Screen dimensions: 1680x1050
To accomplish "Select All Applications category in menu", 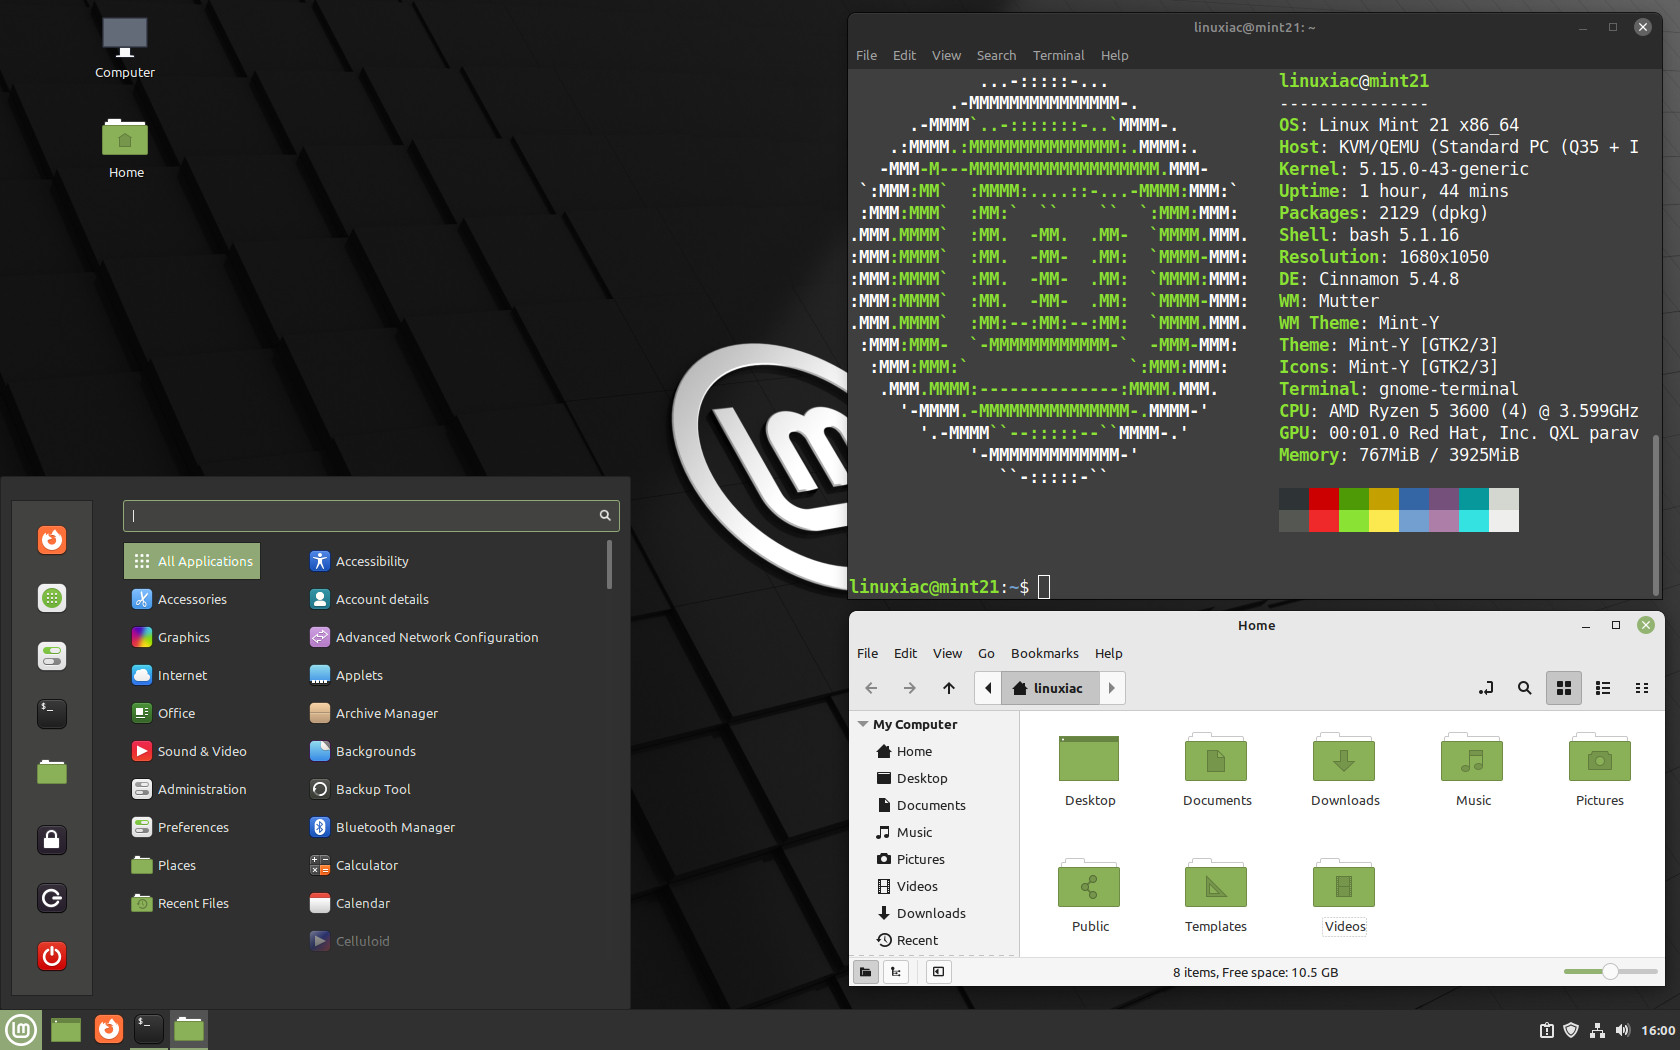I will (192, 561).
